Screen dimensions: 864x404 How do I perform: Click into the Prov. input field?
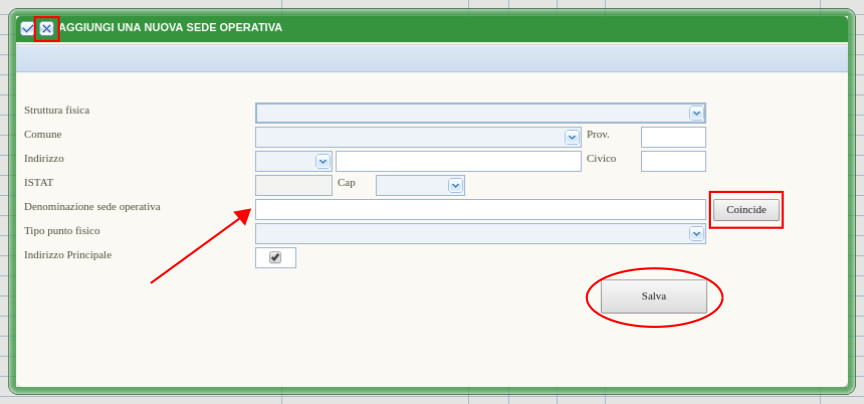(673, 137)
